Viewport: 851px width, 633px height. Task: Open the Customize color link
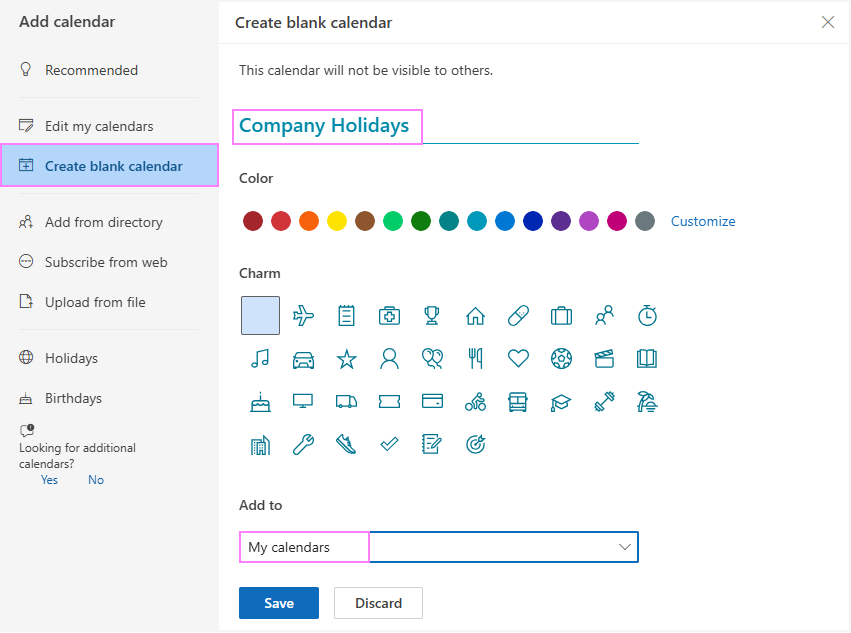pos(703,221)
